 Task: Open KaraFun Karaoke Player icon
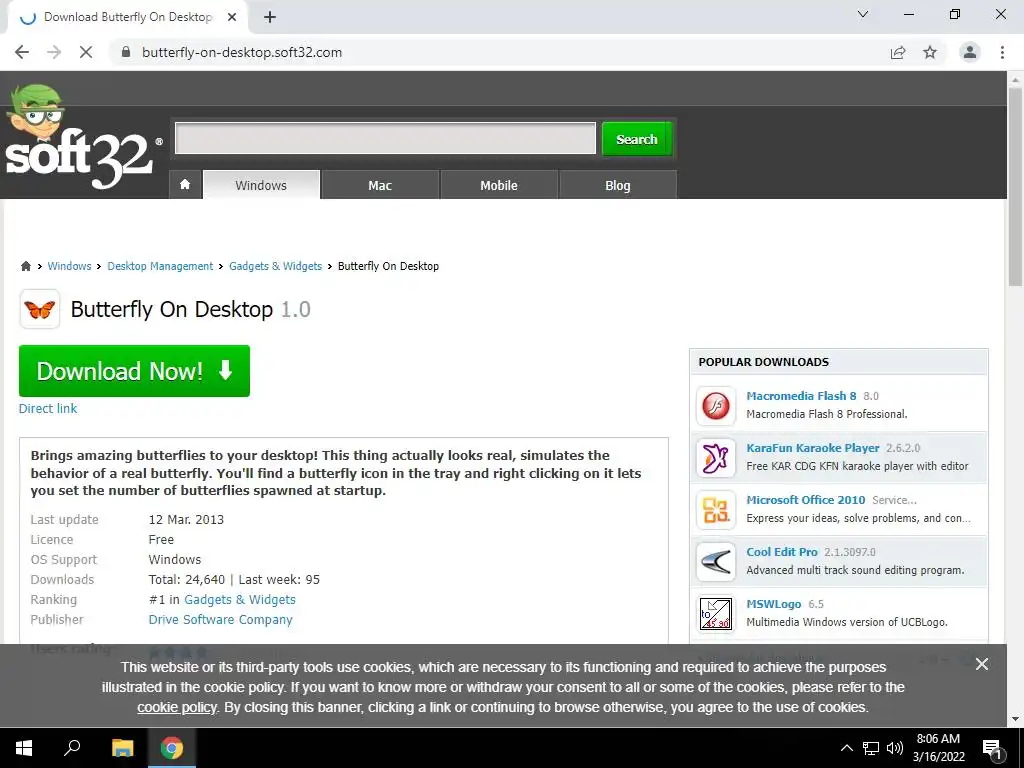coord(716,458)
